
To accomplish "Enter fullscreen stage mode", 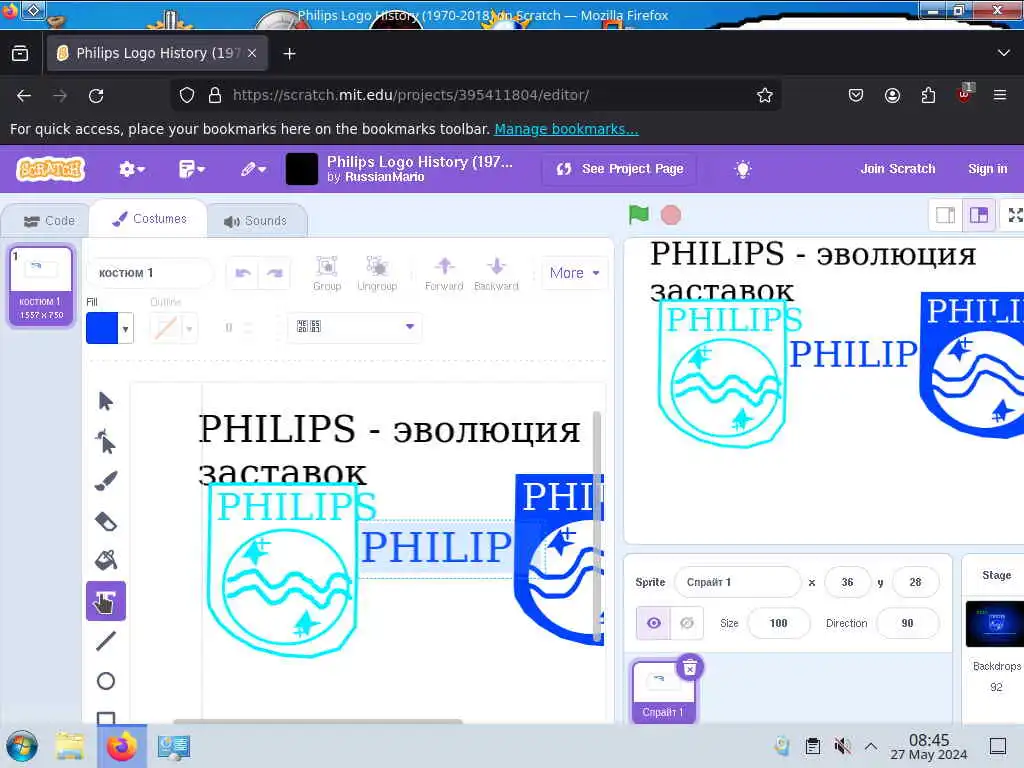I will tap(1015, 215).
